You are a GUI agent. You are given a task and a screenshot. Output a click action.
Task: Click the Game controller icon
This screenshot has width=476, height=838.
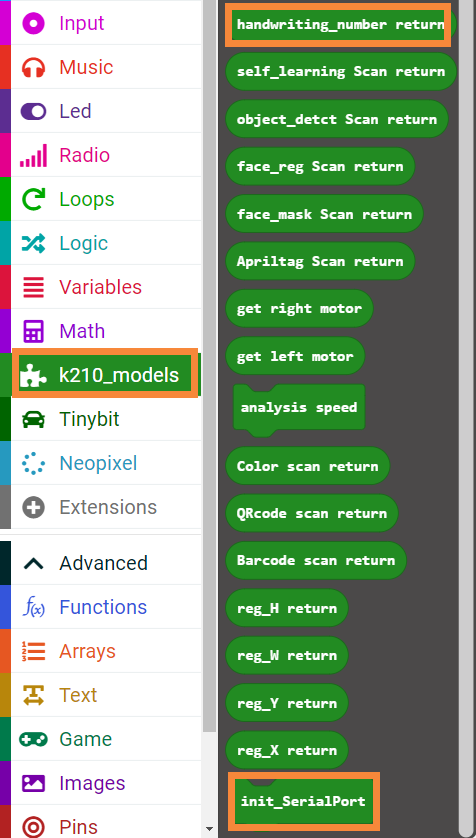point(34,739)
